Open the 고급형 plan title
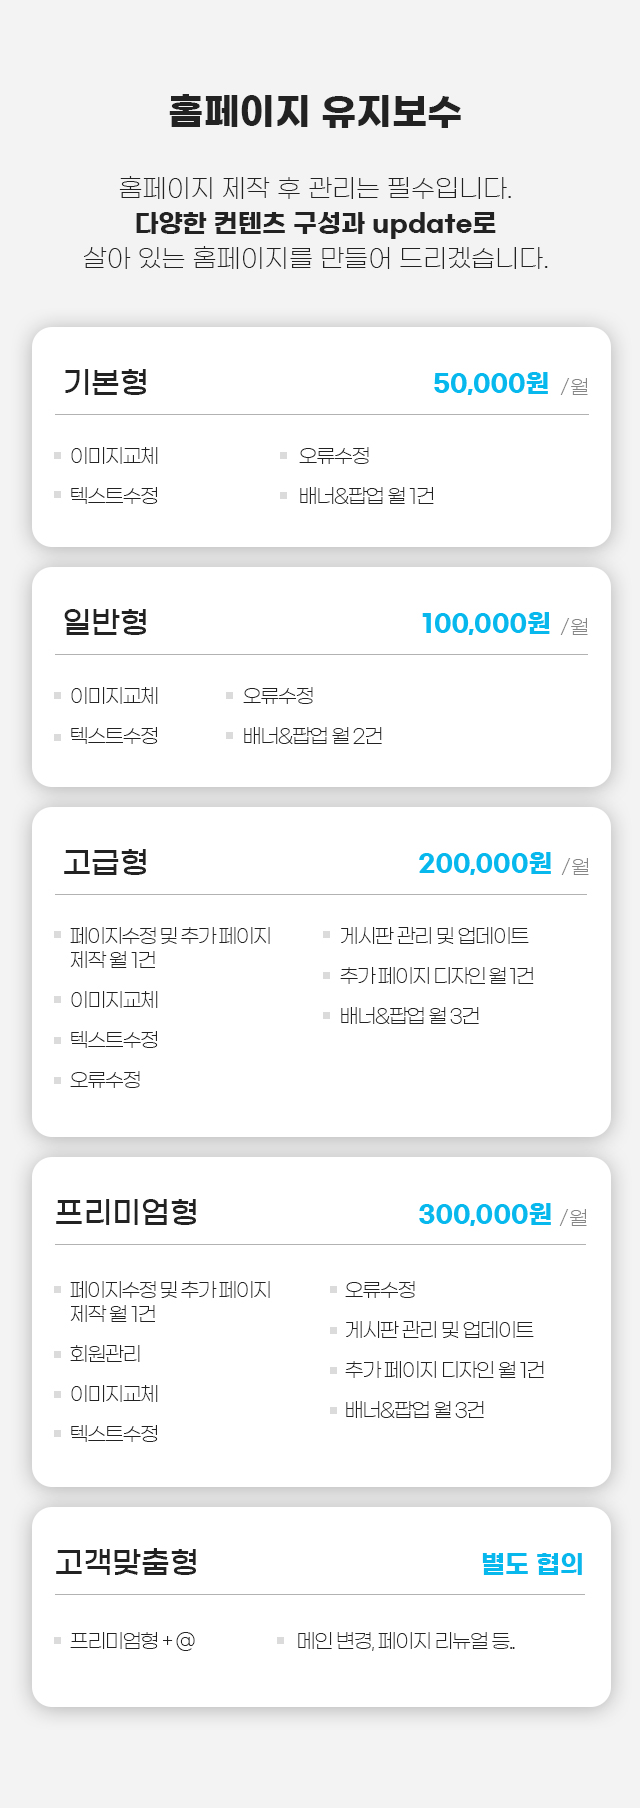Image resolution: width=640 pixels, height=1808 pixels. (x=106, y=861)
